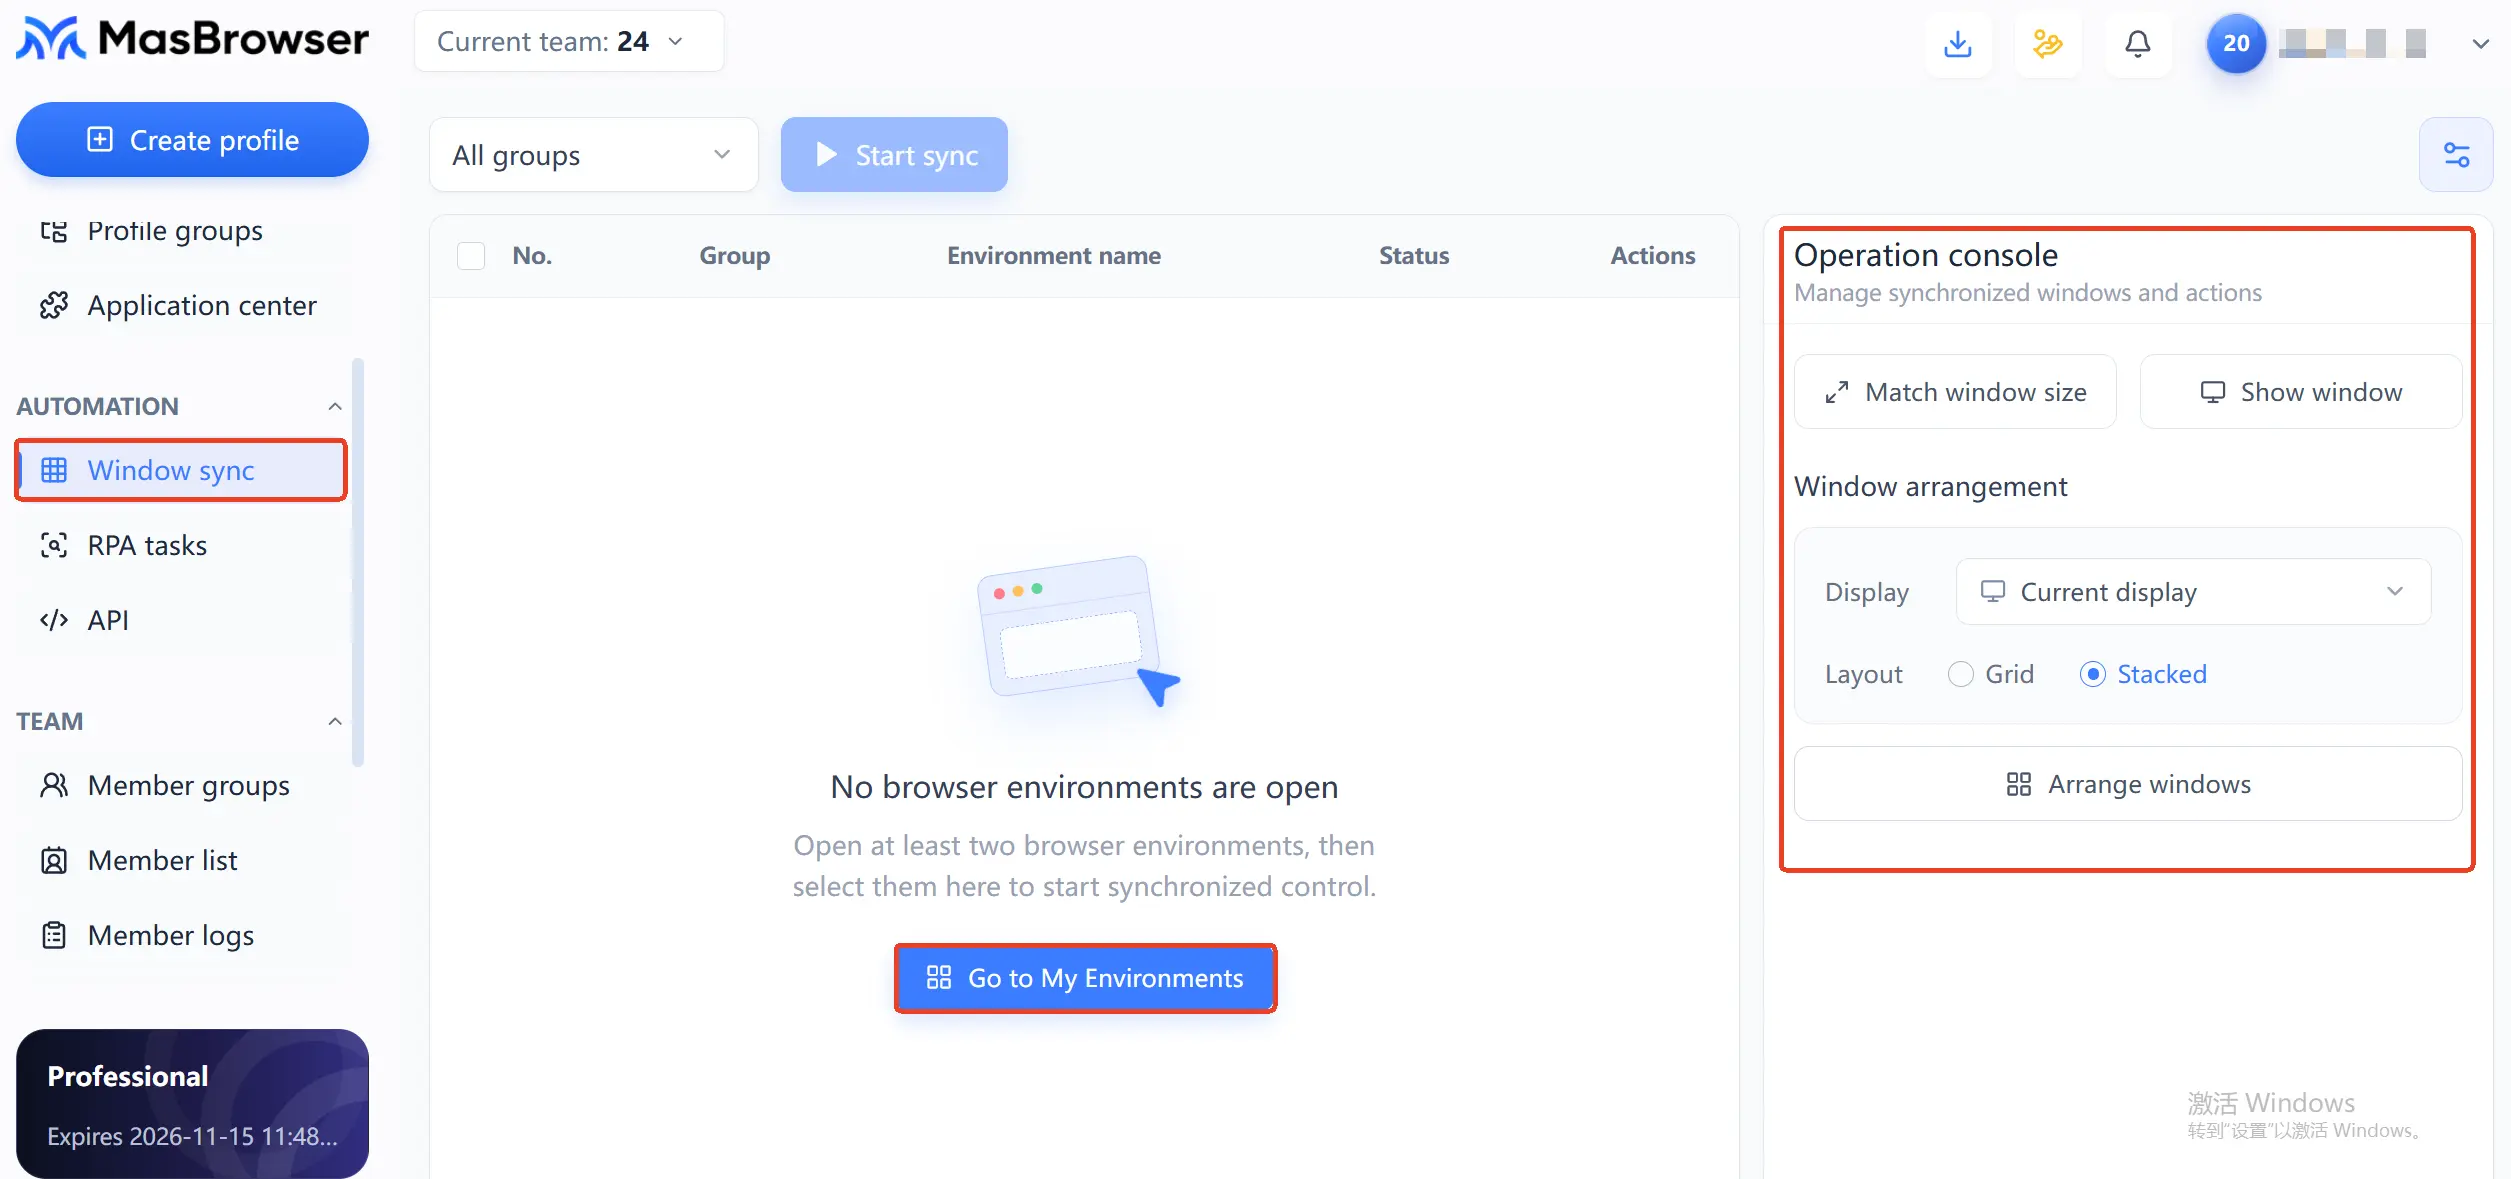This screenshot has height=1179, width=2511.
Task: Click the Profile groups icon
Action: point(54,231)
